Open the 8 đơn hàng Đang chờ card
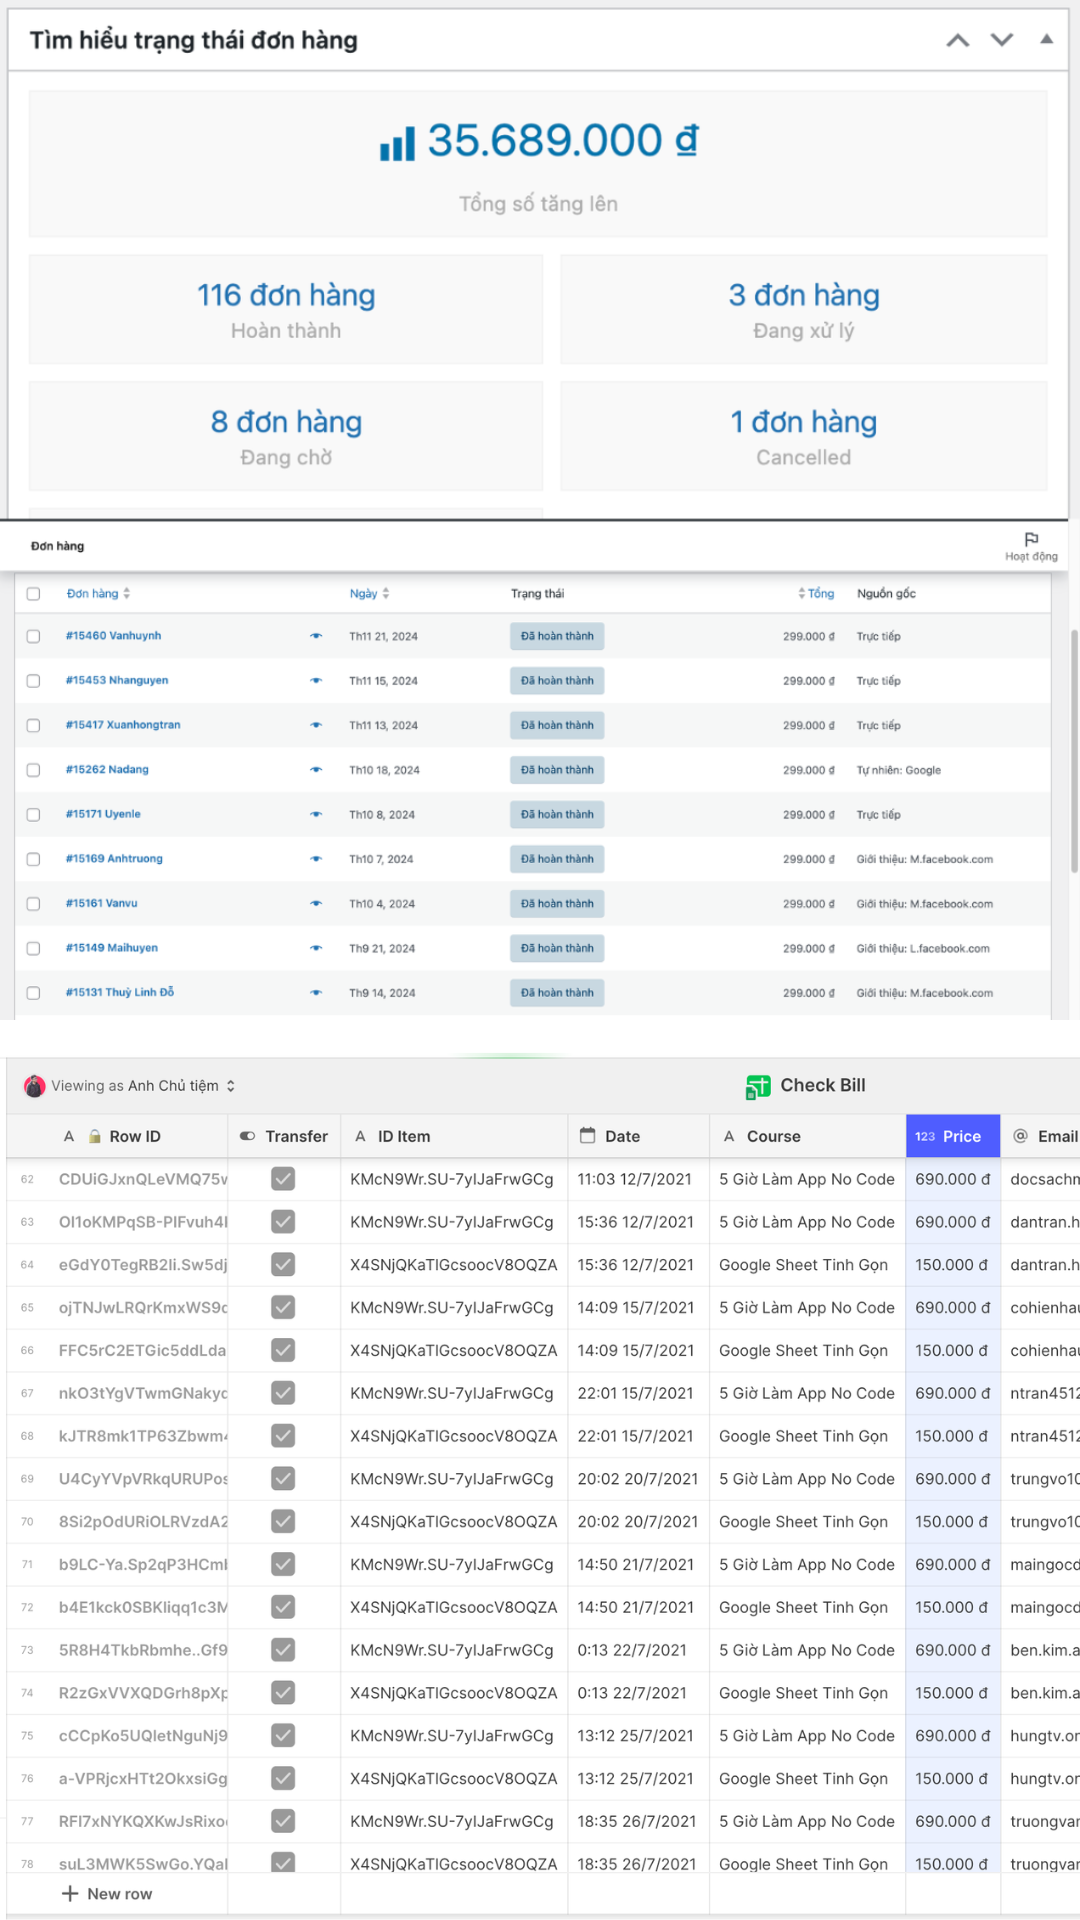 click(x=286, y=436)
